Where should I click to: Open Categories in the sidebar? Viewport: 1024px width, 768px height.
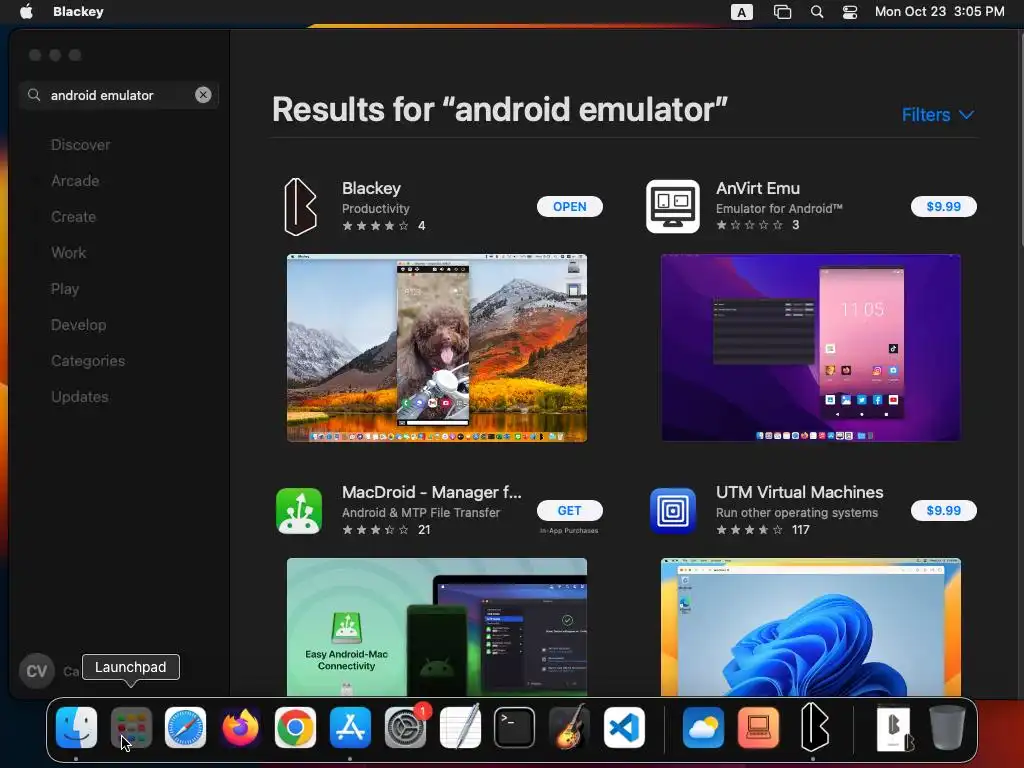click(x=88, y=360)
